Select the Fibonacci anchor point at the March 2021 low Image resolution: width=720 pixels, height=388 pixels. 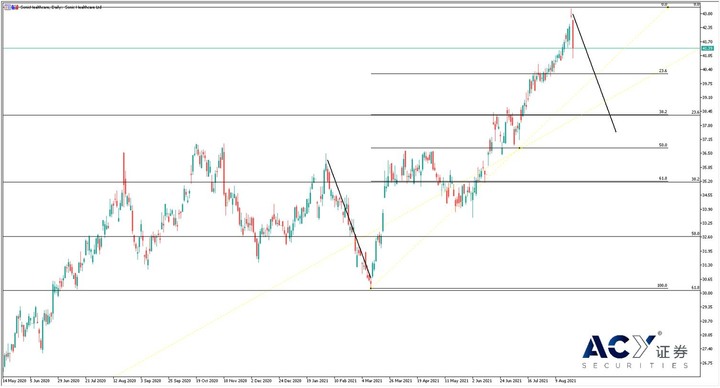pyautogui.click(x=371, y=288)
